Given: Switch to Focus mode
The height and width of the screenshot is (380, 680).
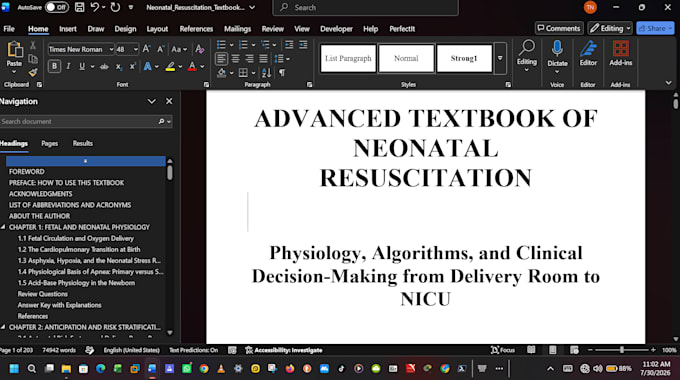Looking at the screenshot, I should click(x=503, y=350).
